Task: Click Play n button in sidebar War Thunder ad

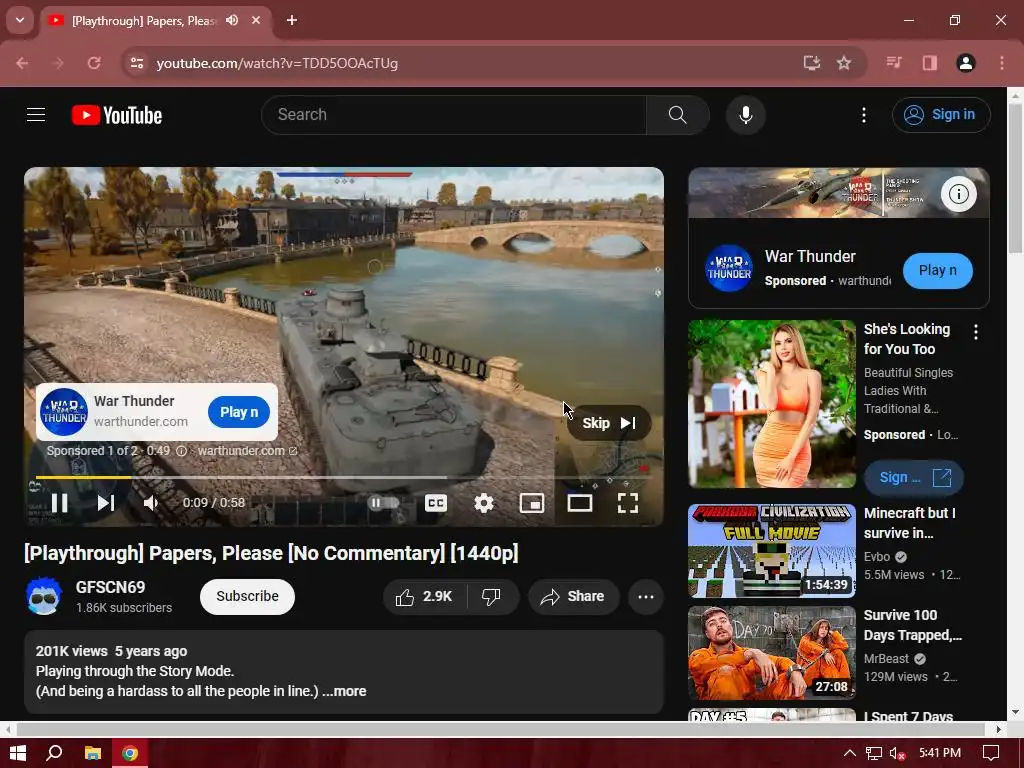Action: [937, 270]
